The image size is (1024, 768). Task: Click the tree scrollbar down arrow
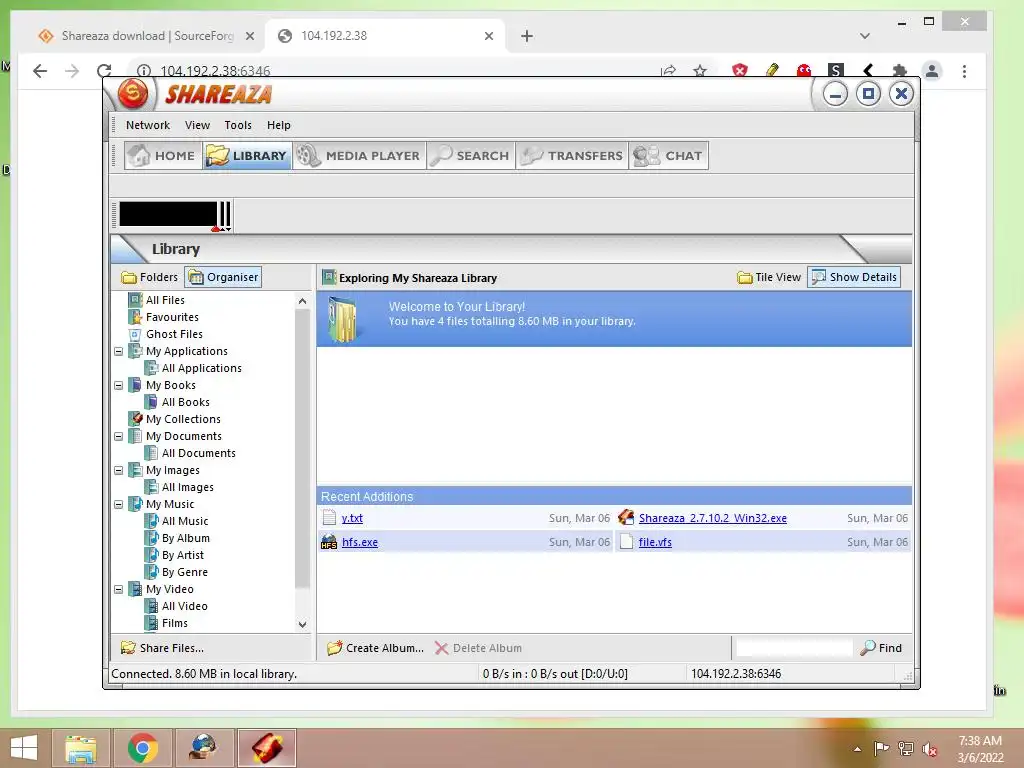(x=302, y=624)
